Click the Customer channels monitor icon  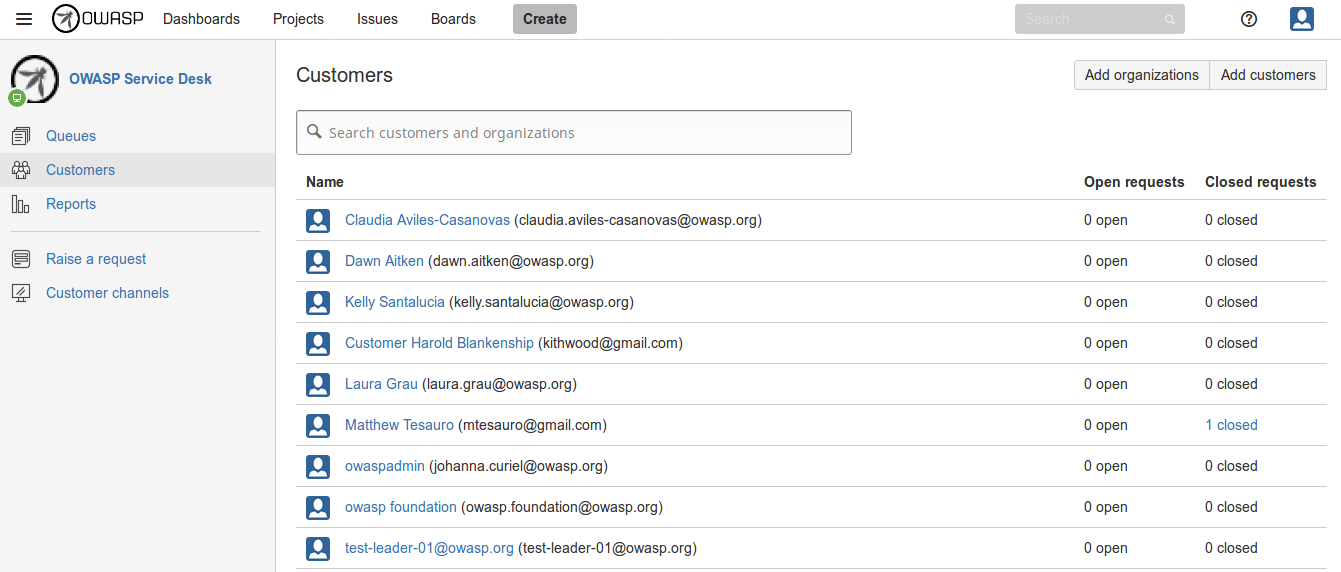pyautogui.click(x=21, y=293)
